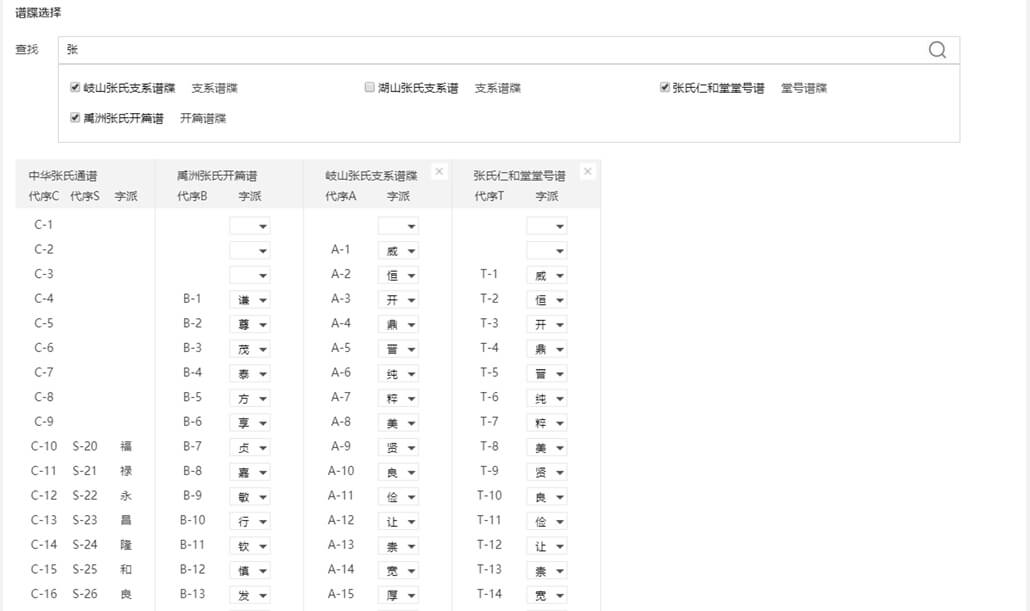Viewport: 1030px width, 611px height.
Task: Remove the 张氏仁和堂堂号谱 column
Action: point(587,172)
